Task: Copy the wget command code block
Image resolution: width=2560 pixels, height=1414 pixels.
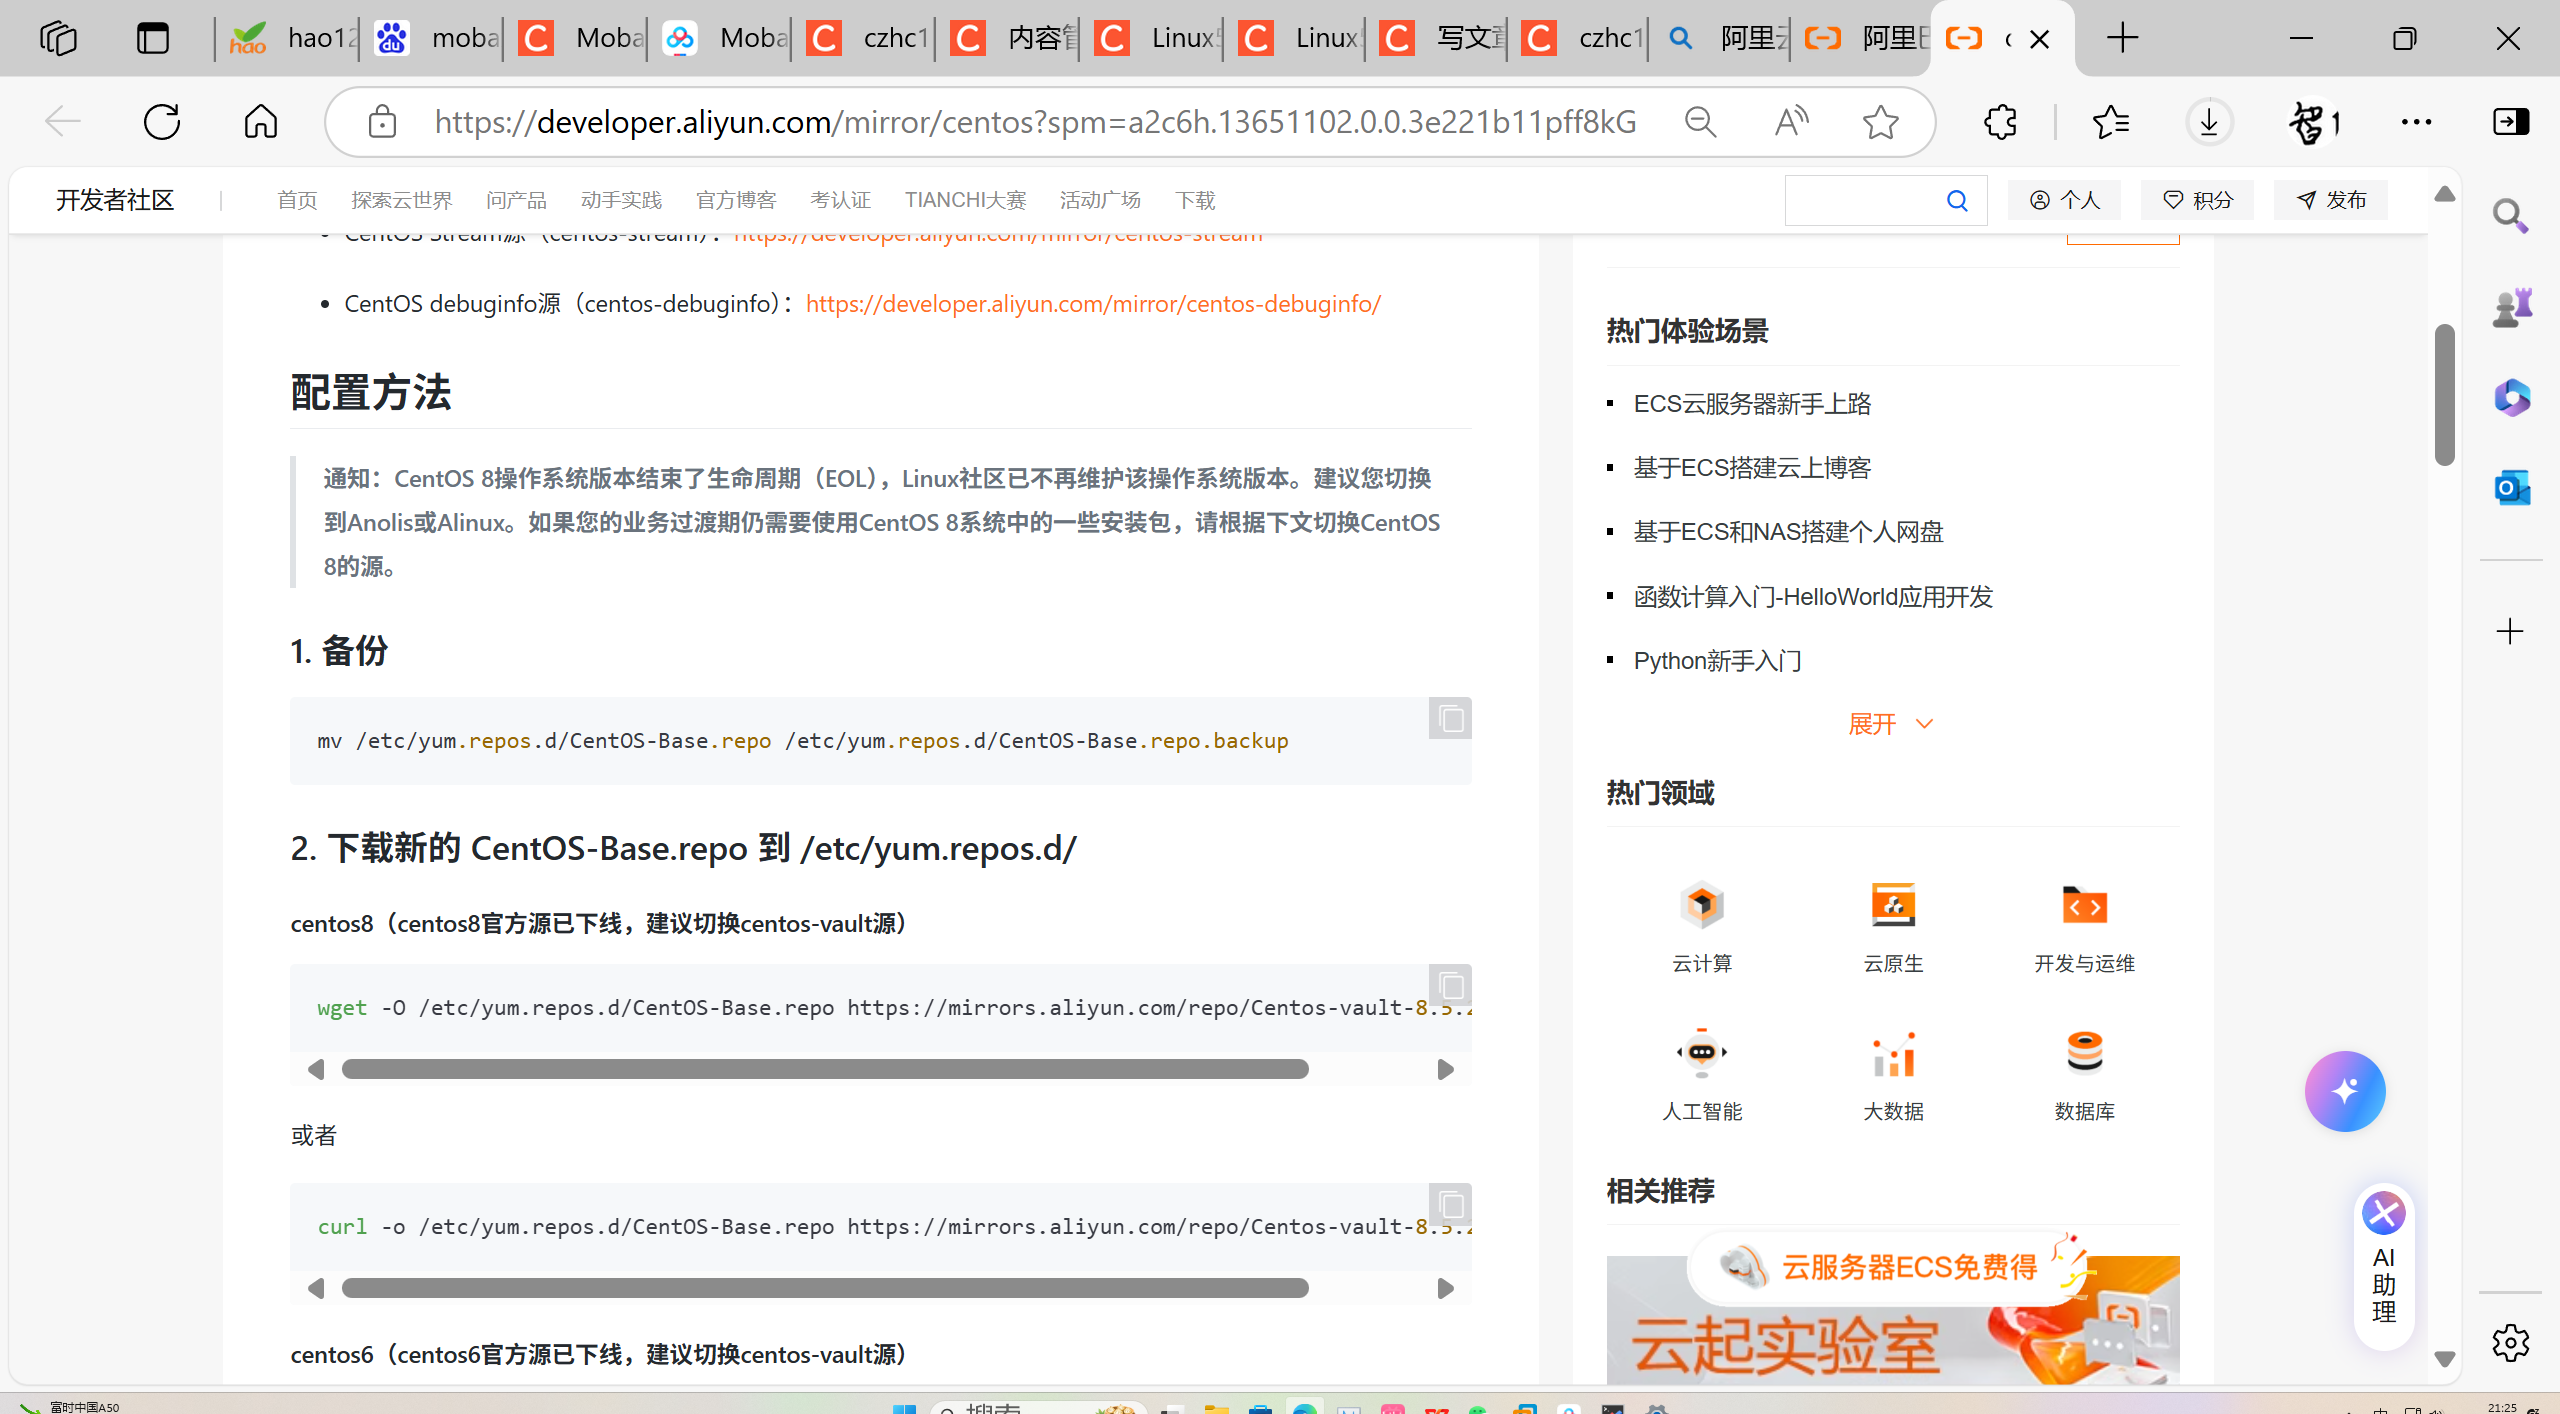Action: pyautogui.click(x=1449, y=986)
